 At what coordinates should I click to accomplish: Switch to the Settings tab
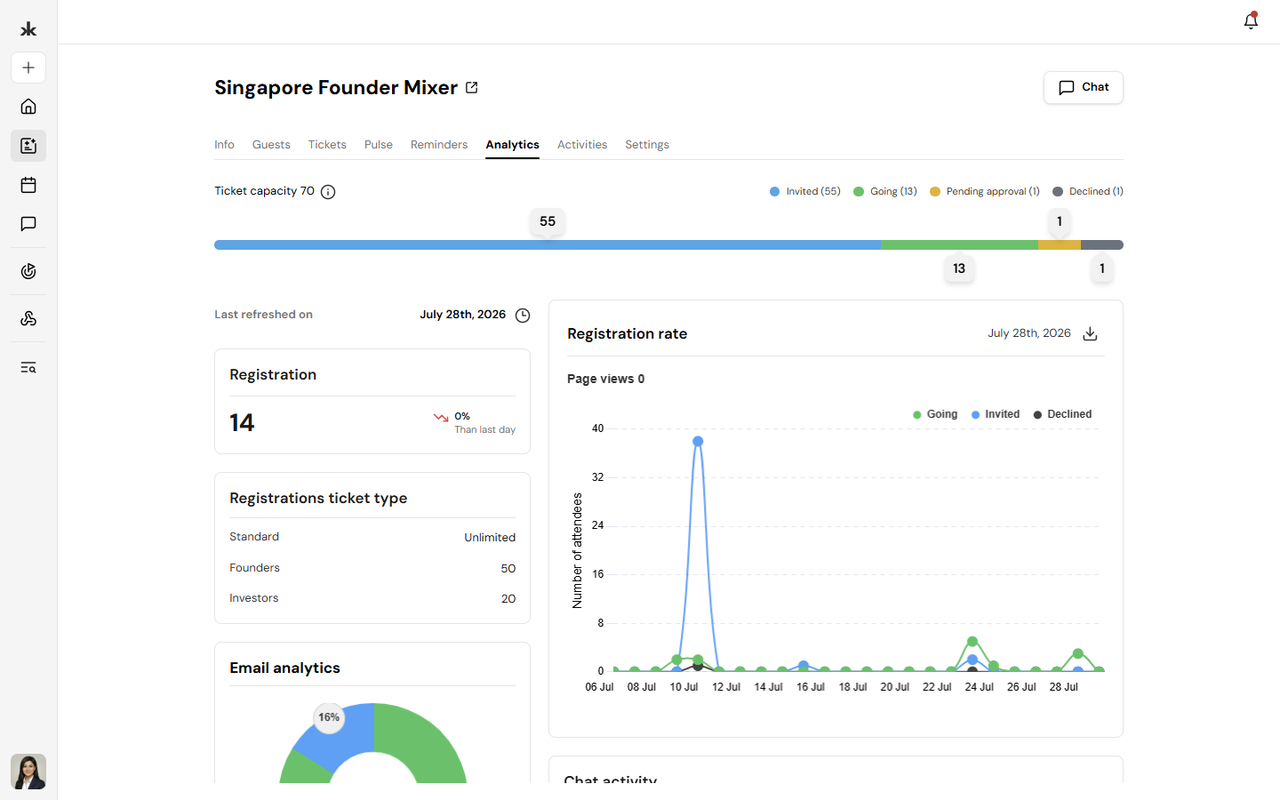click(647, 145)
